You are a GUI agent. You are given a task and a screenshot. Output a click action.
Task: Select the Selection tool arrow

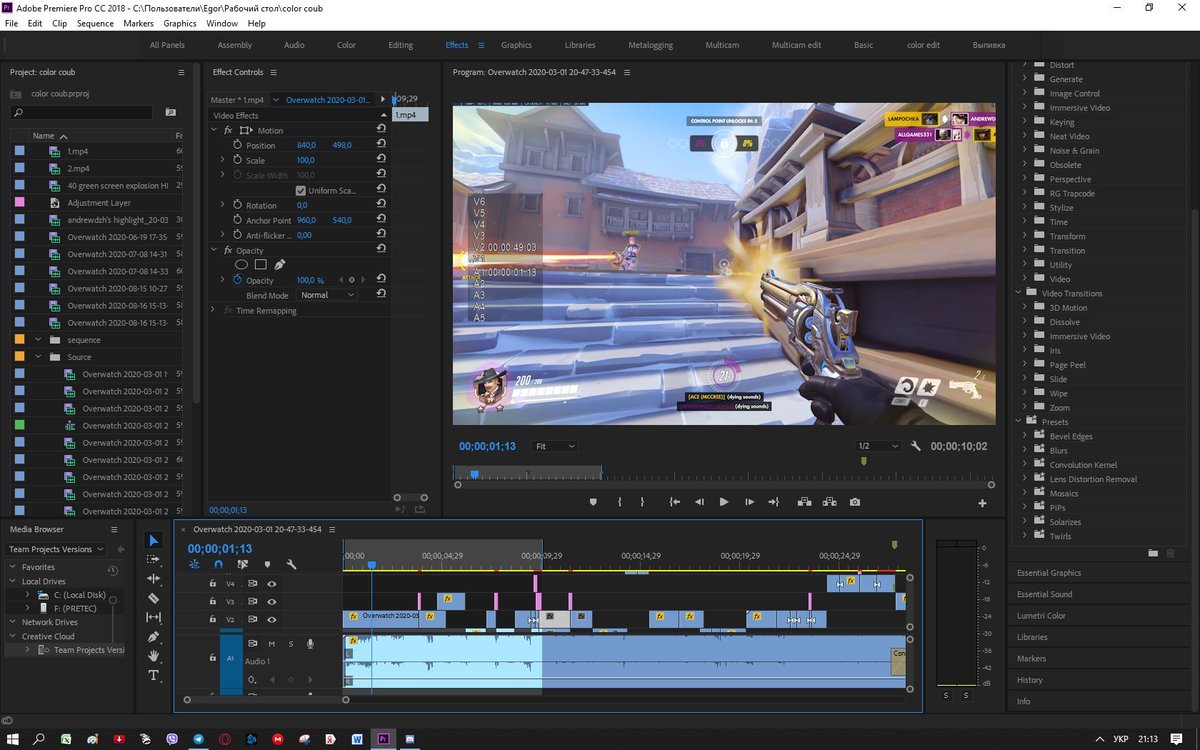pos(153,540)
